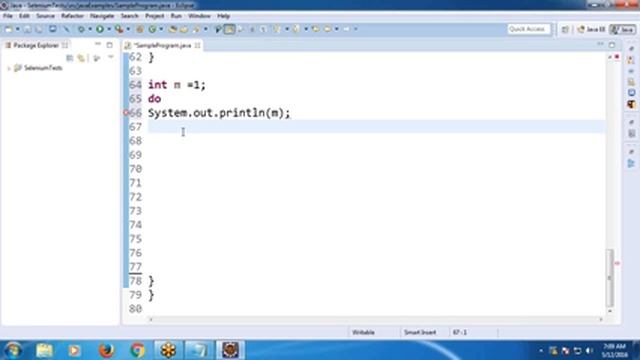
Task: Open dropdown next to Search icon
Action: [x=205, y=29]
